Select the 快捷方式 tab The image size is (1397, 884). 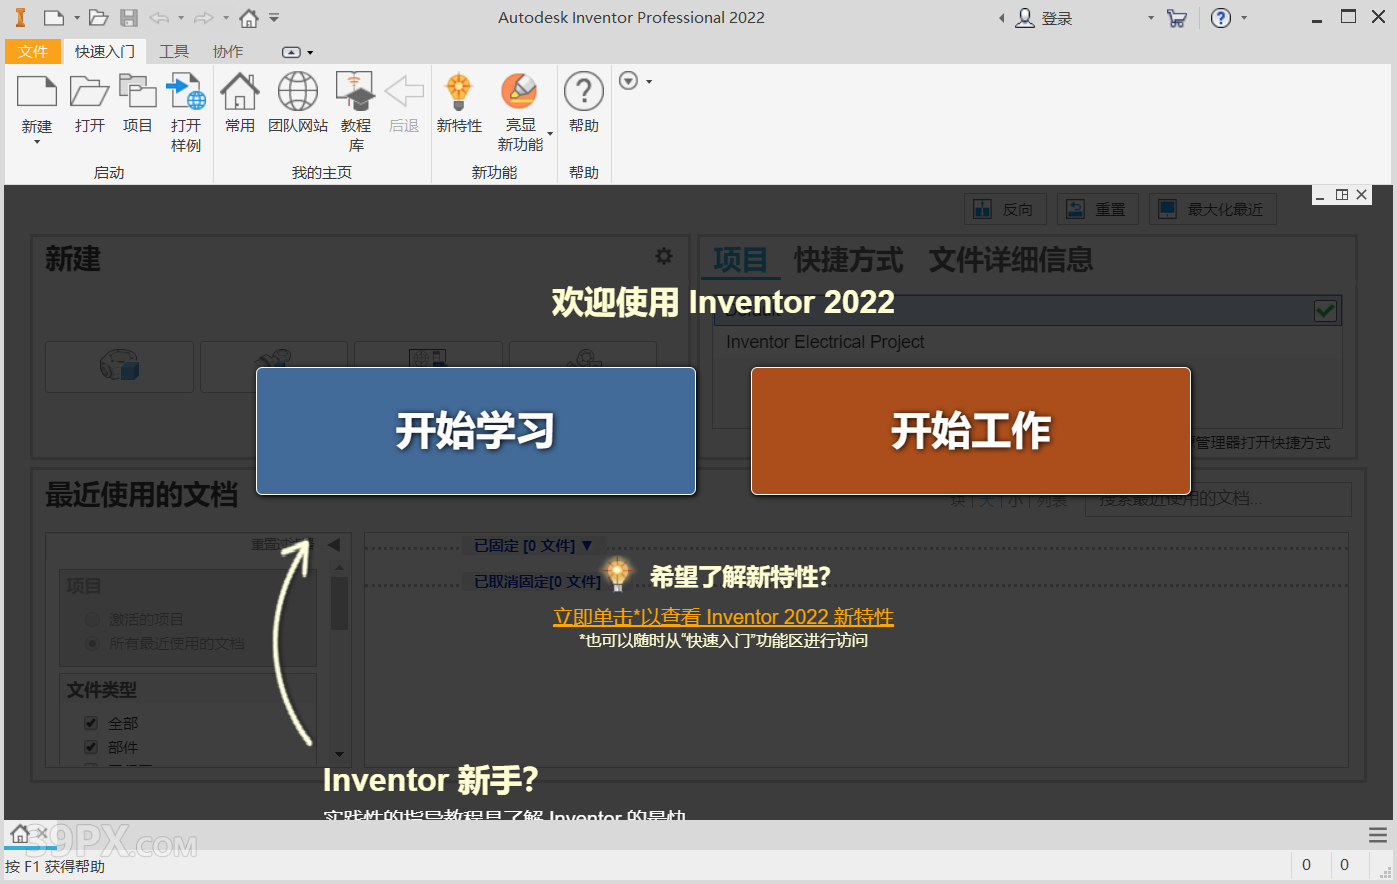pyautogui.click(x=848, y=260)
